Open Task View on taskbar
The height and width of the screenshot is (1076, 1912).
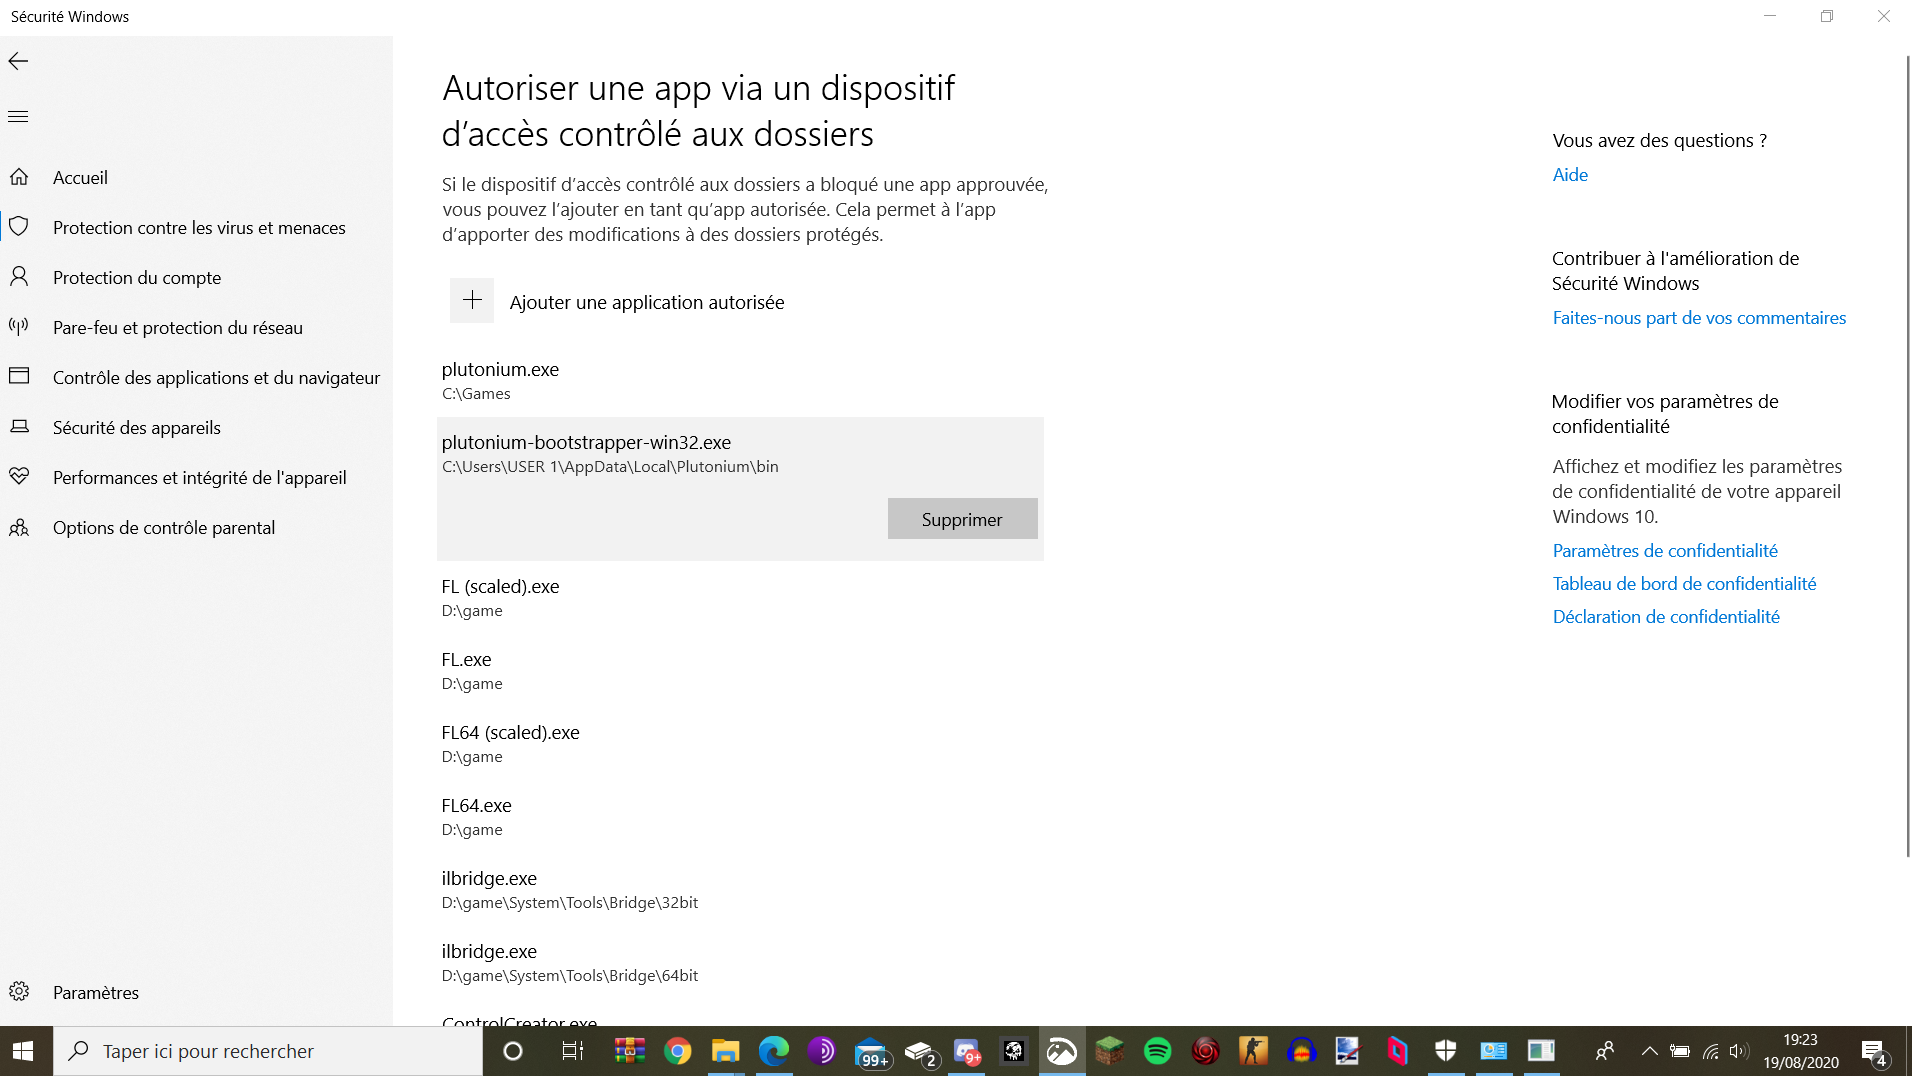click(x=573, y=1051)
